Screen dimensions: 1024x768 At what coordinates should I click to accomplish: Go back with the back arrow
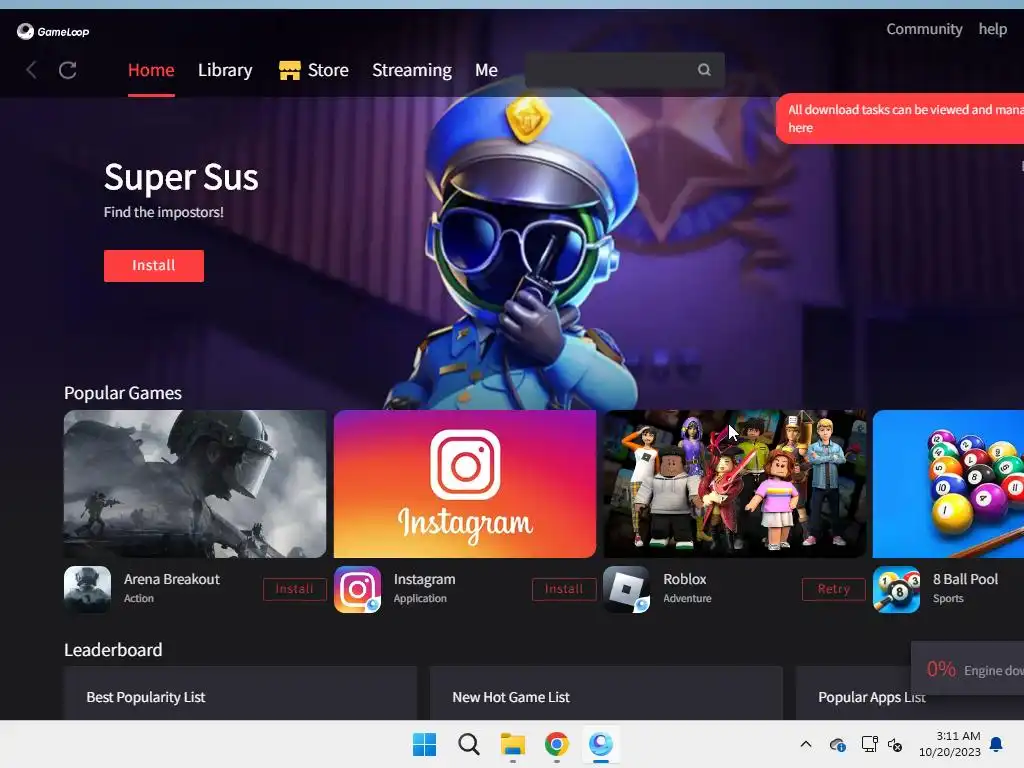31,70
